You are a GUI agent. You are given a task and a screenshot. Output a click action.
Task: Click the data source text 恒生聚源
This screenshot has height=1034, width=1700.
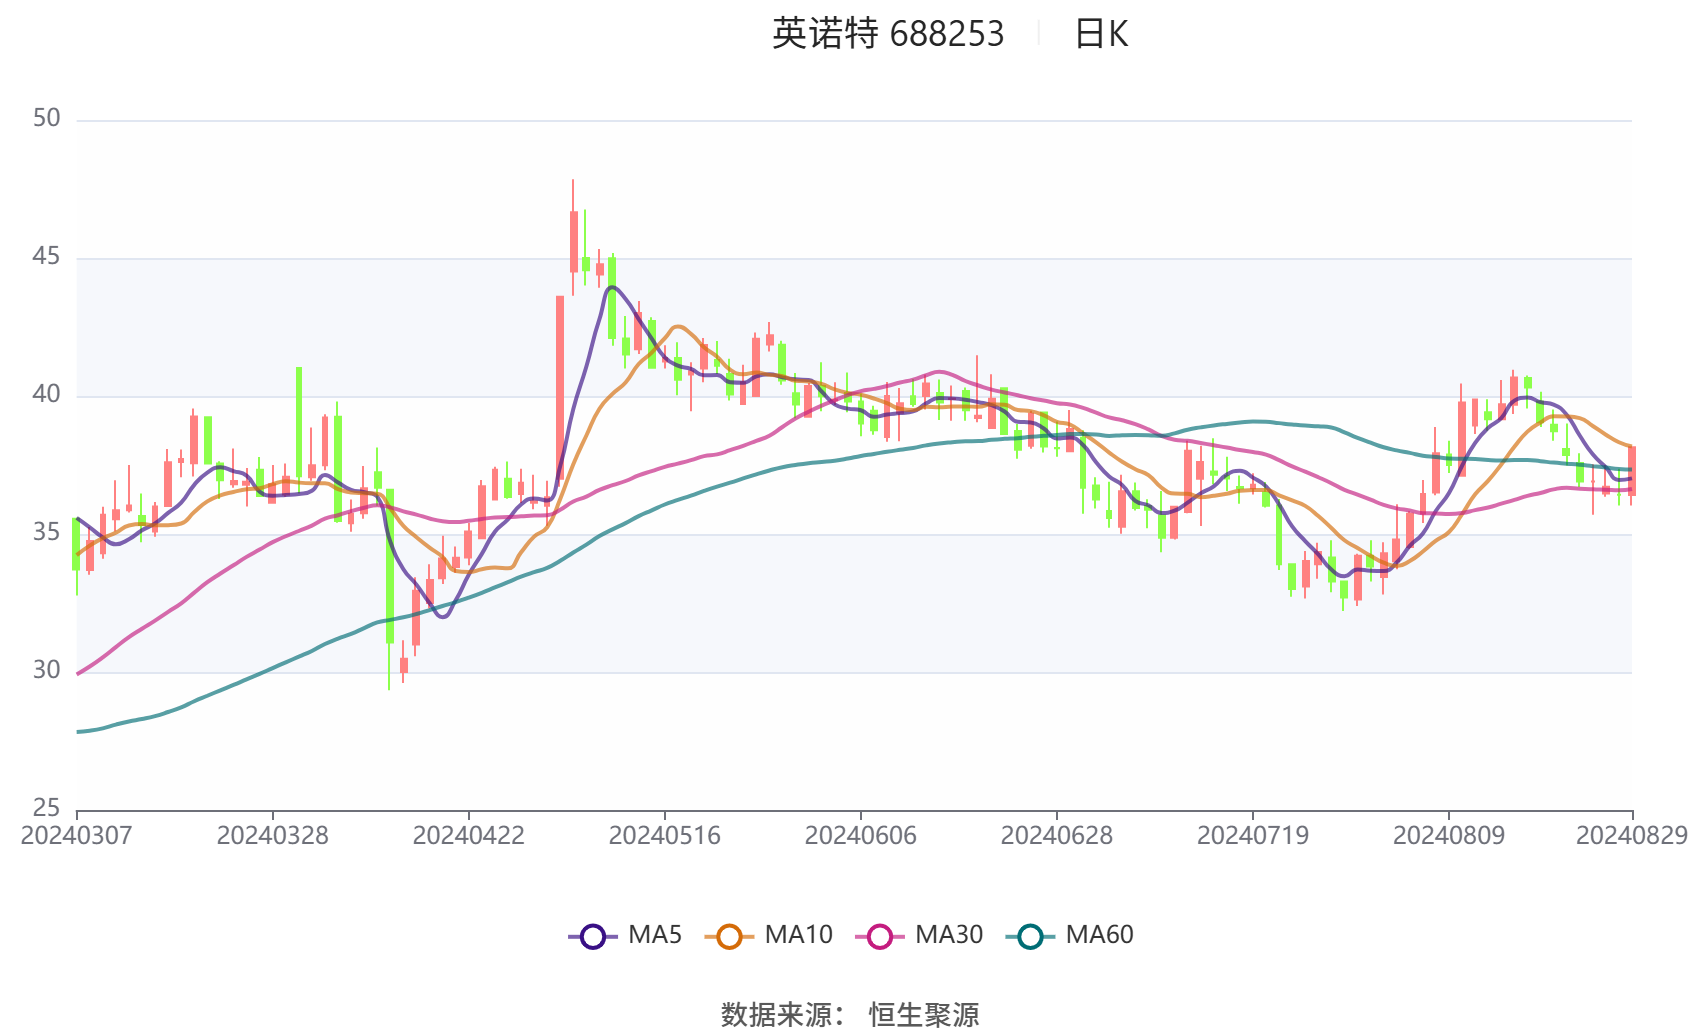point(924,1015)
